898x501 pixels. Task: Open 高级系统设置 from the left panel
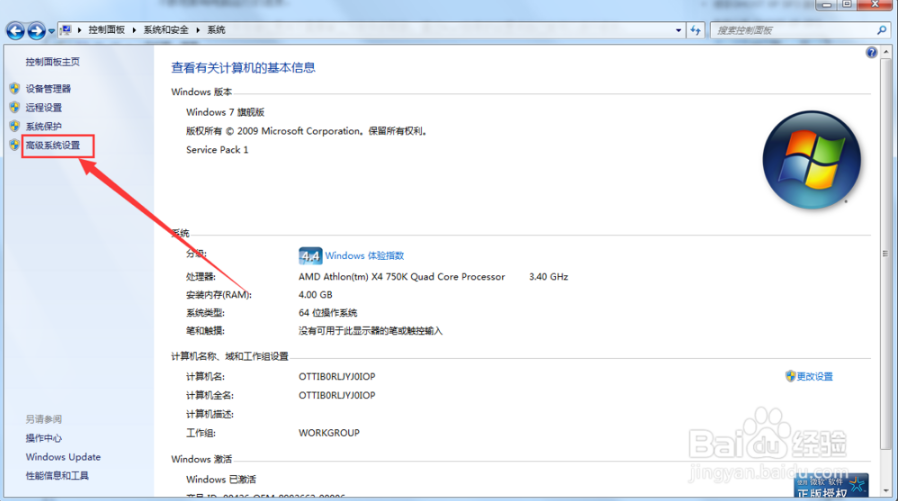click(52, 145)
